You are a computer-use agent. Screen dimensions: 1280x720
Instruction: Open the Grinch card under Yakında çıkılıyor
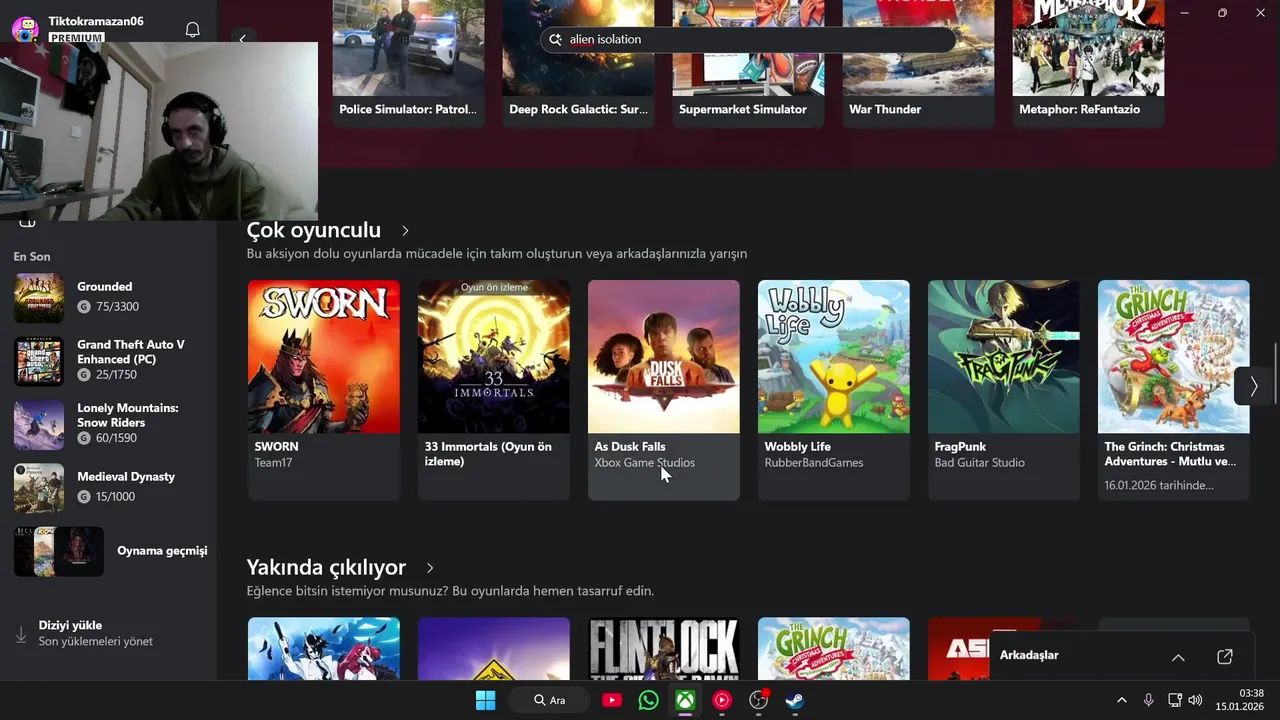[x=834, y=649]
